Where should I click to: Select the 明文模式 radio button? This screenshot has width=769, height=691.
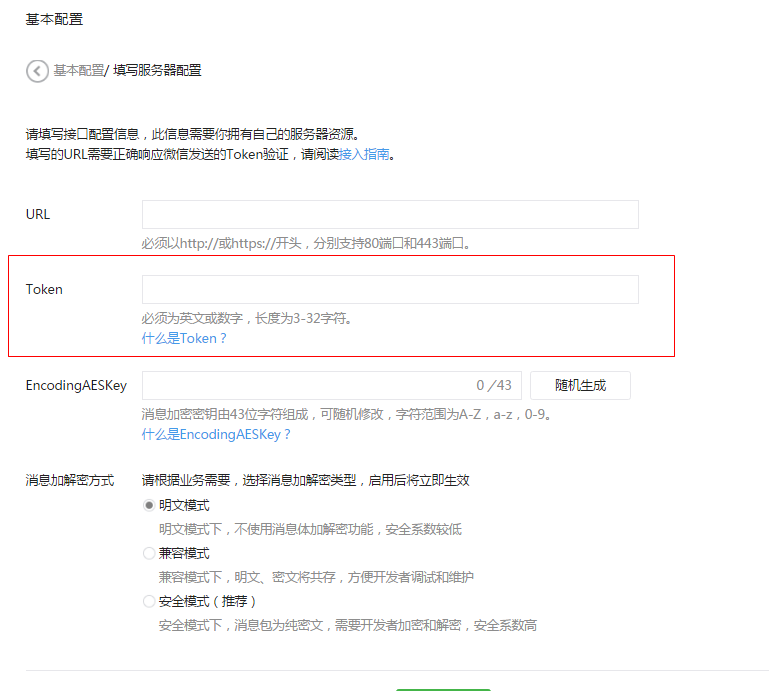pyautogui.click(x=149, y=505)
